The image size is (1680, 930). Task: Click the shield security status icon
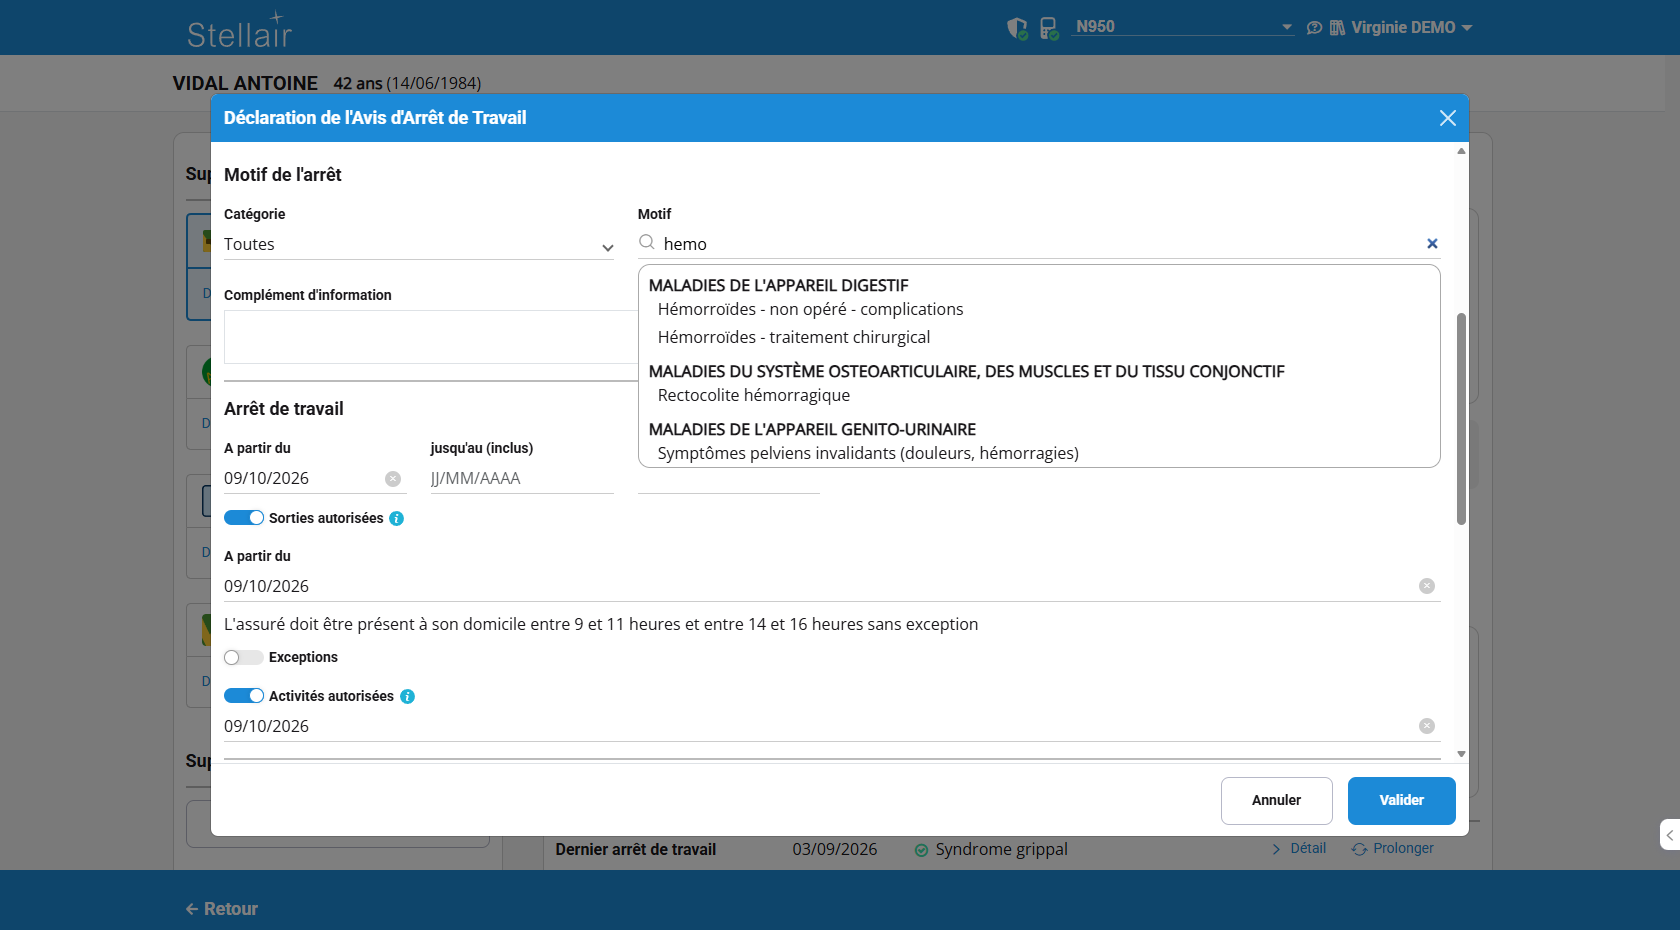point(1017,28)
